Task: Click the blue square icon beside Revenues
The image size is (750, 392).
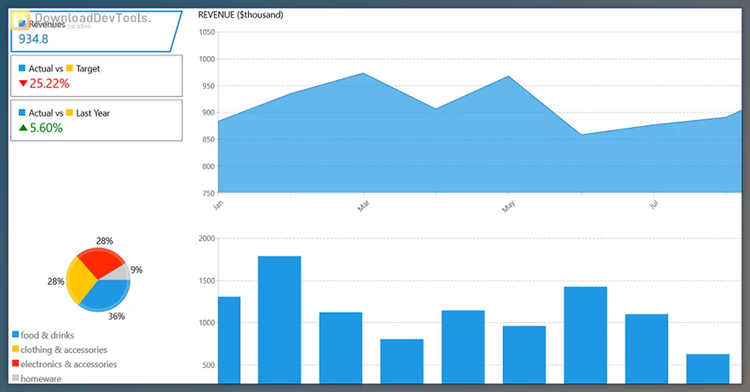Action: click(22, 23)
